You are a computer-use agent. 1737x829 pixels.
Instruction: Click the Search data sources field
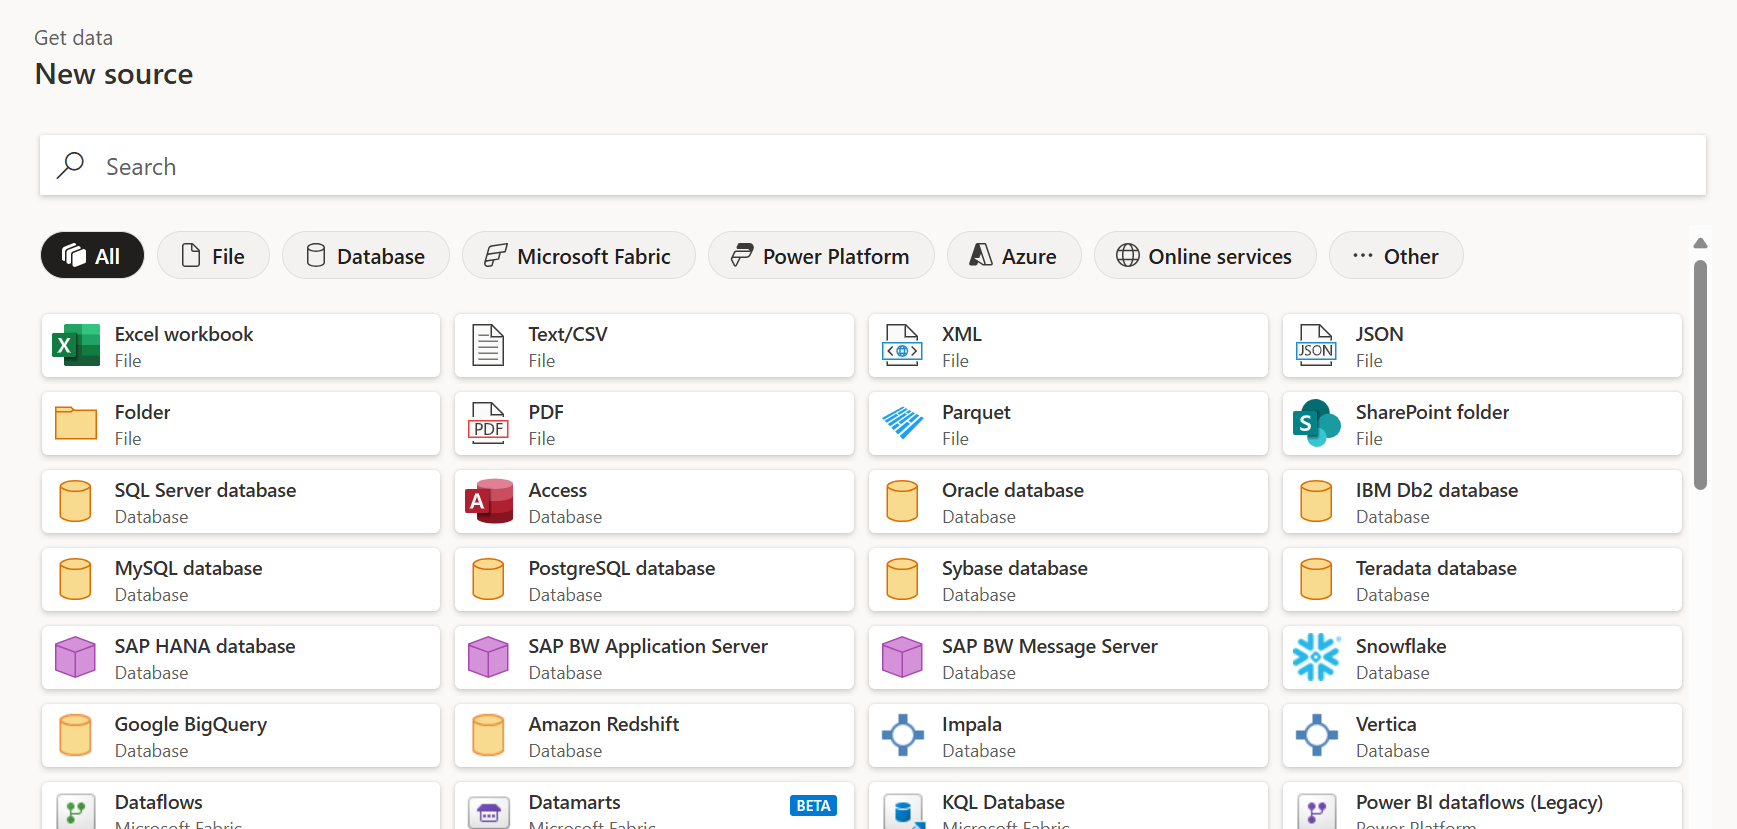tap(872, 166)
